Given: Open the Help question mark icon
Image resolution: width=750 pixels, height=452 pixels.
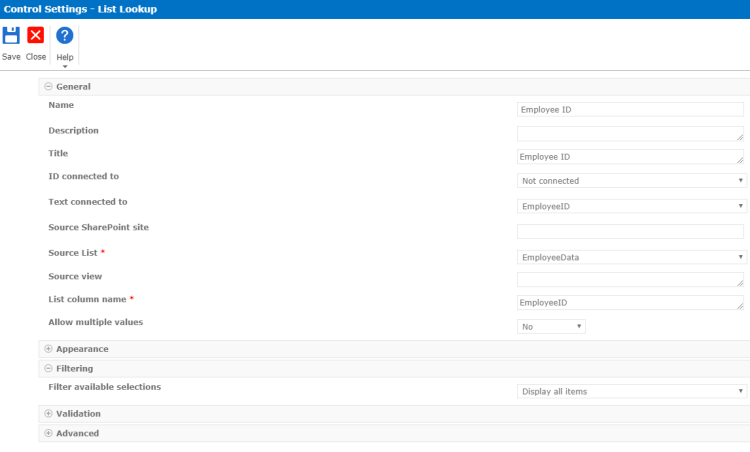Looking at the screenshot, I should tap(64, 36).
